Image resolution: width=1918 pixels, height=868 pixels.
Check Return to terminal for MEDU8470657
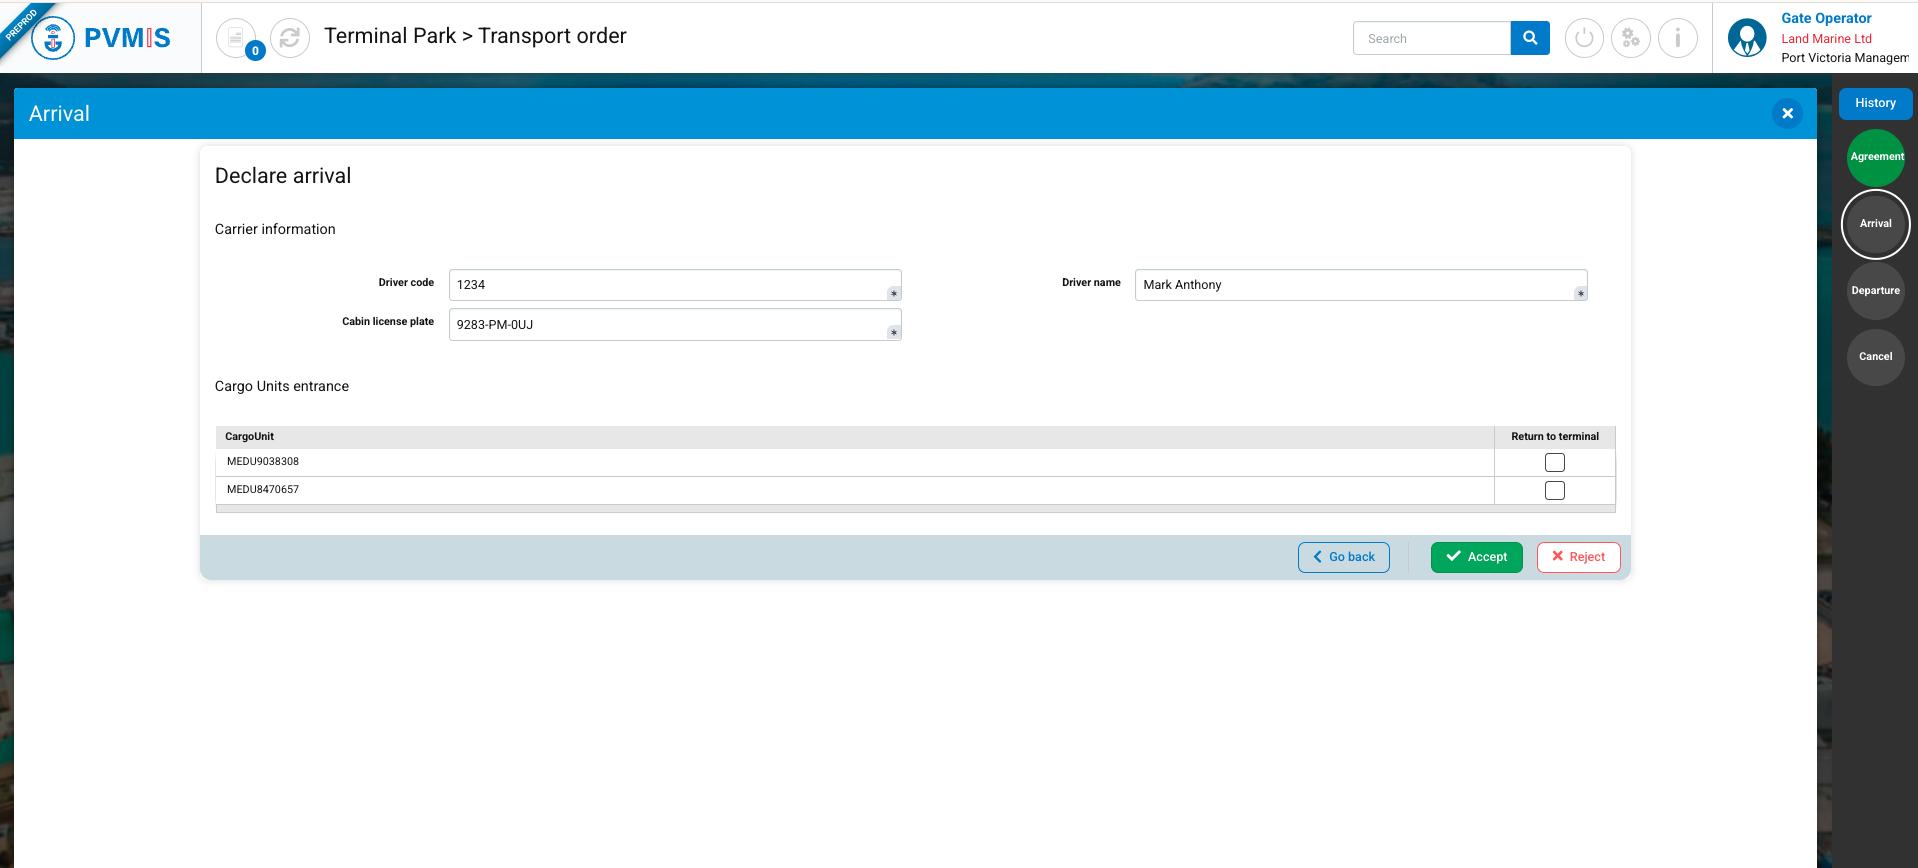[x=1554, y=490]
